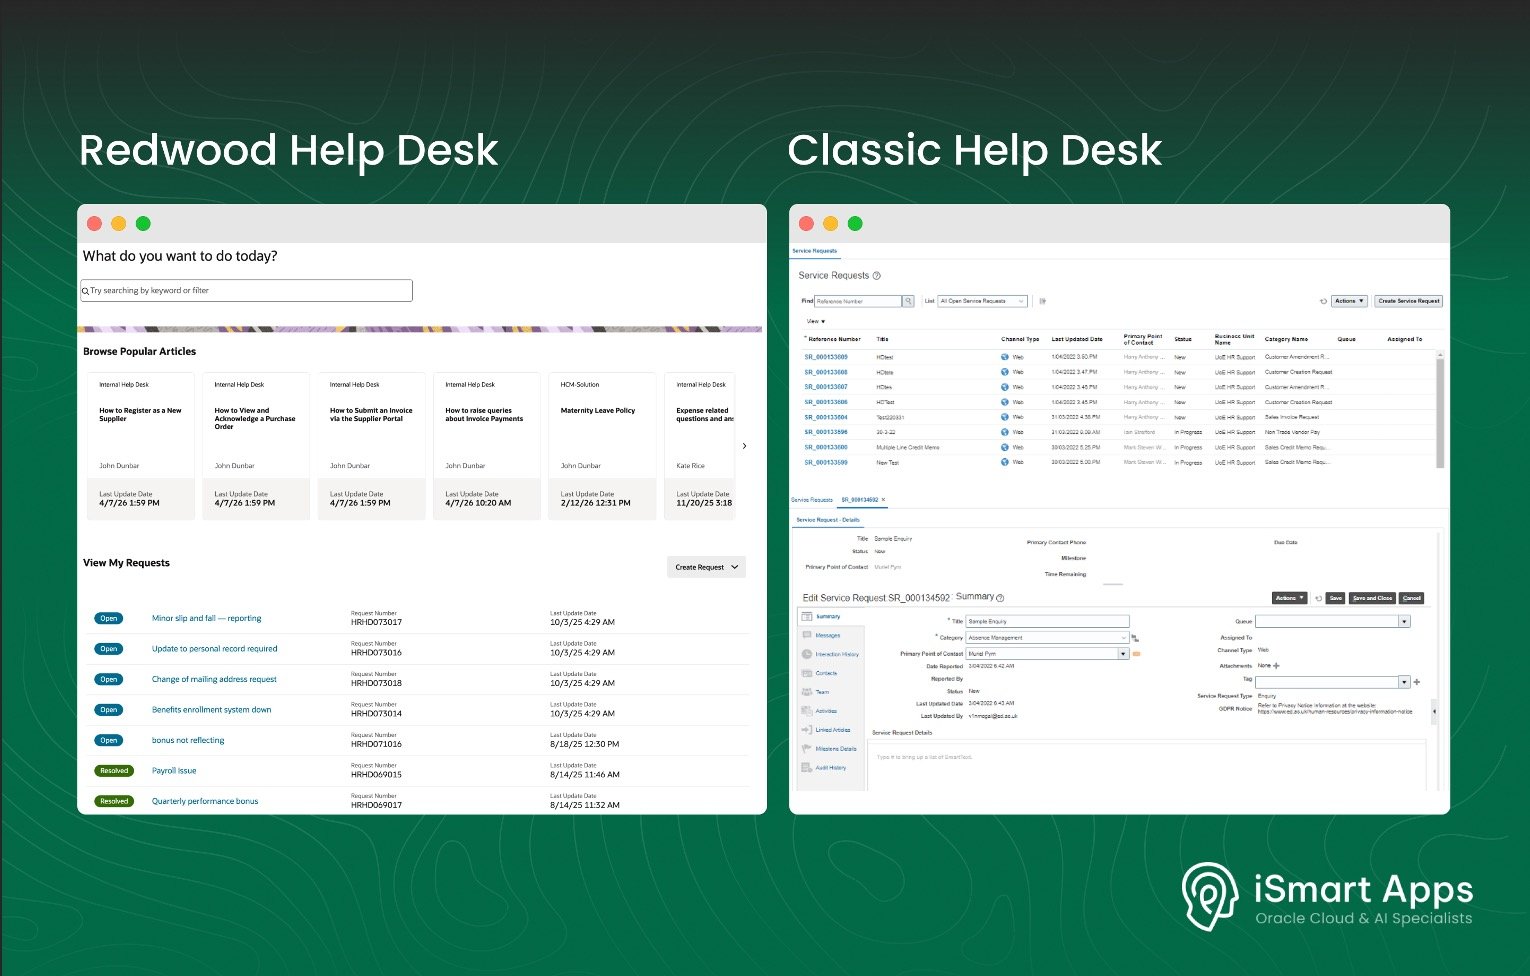Click the Create Service Request button
The image size is (1530, 976).
[1408, 301]
